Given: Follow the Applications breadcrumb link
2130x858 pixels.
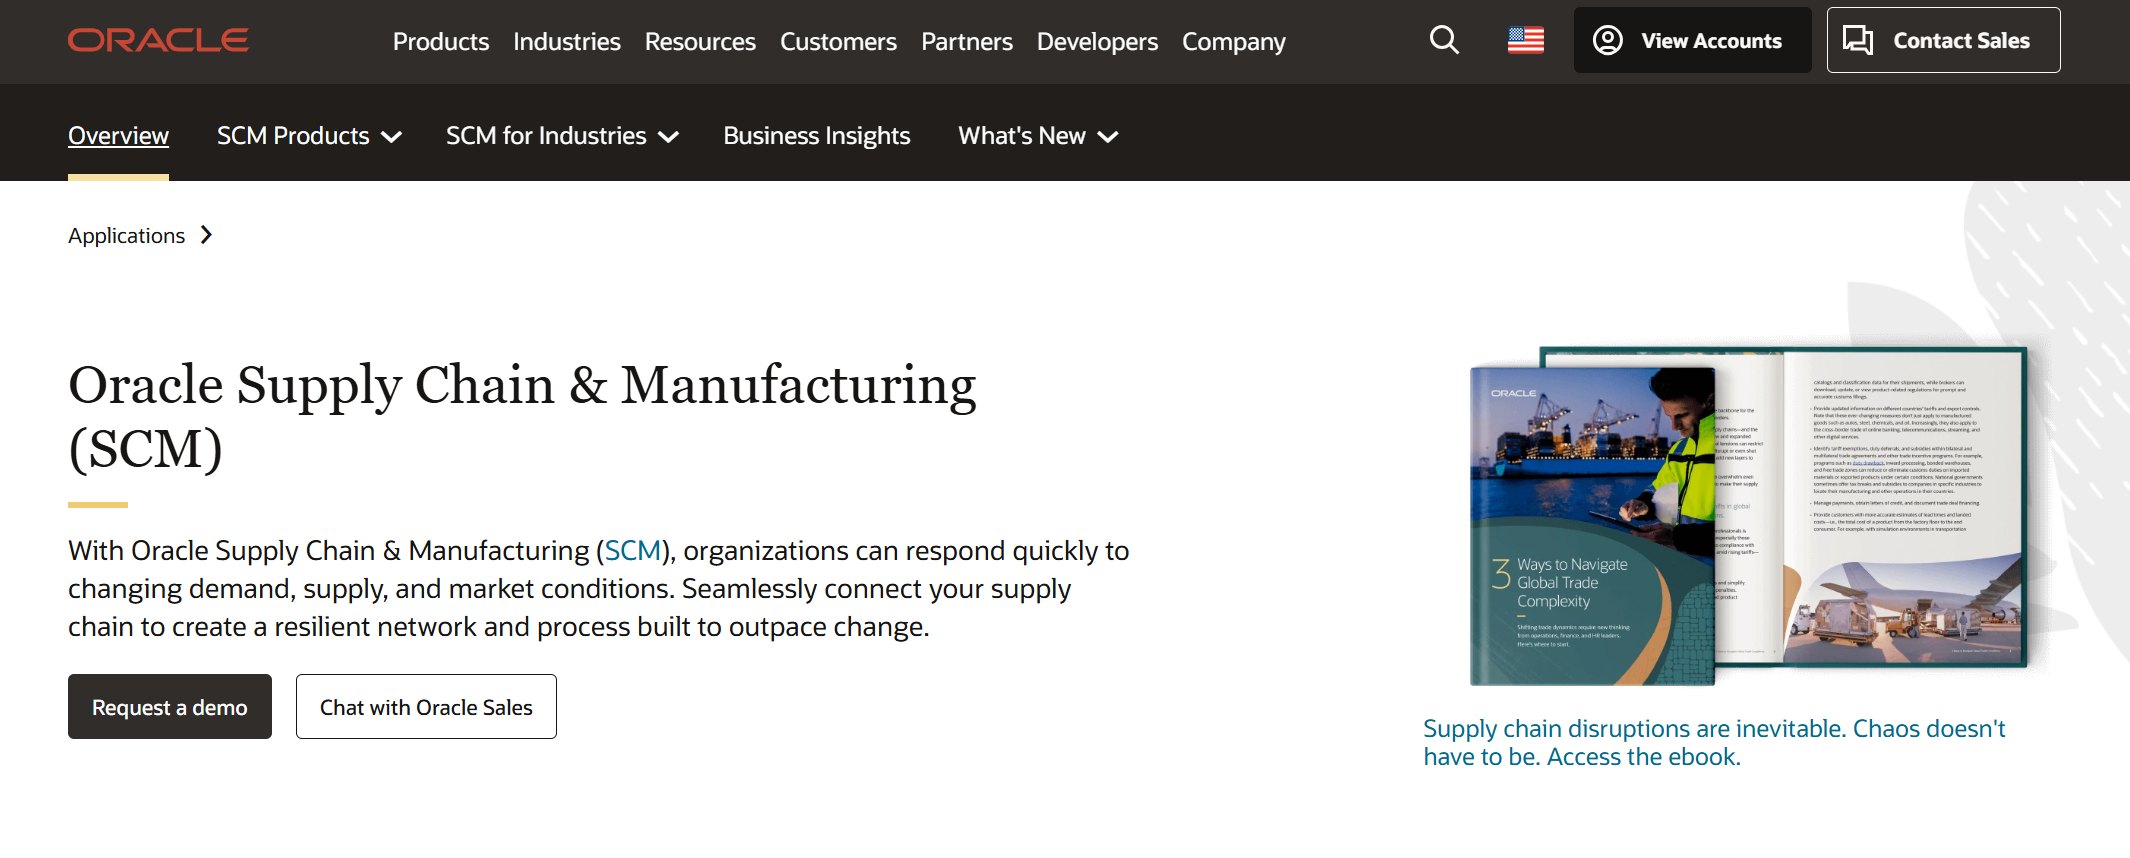Looking at the screenshot, I should [126, 235].
